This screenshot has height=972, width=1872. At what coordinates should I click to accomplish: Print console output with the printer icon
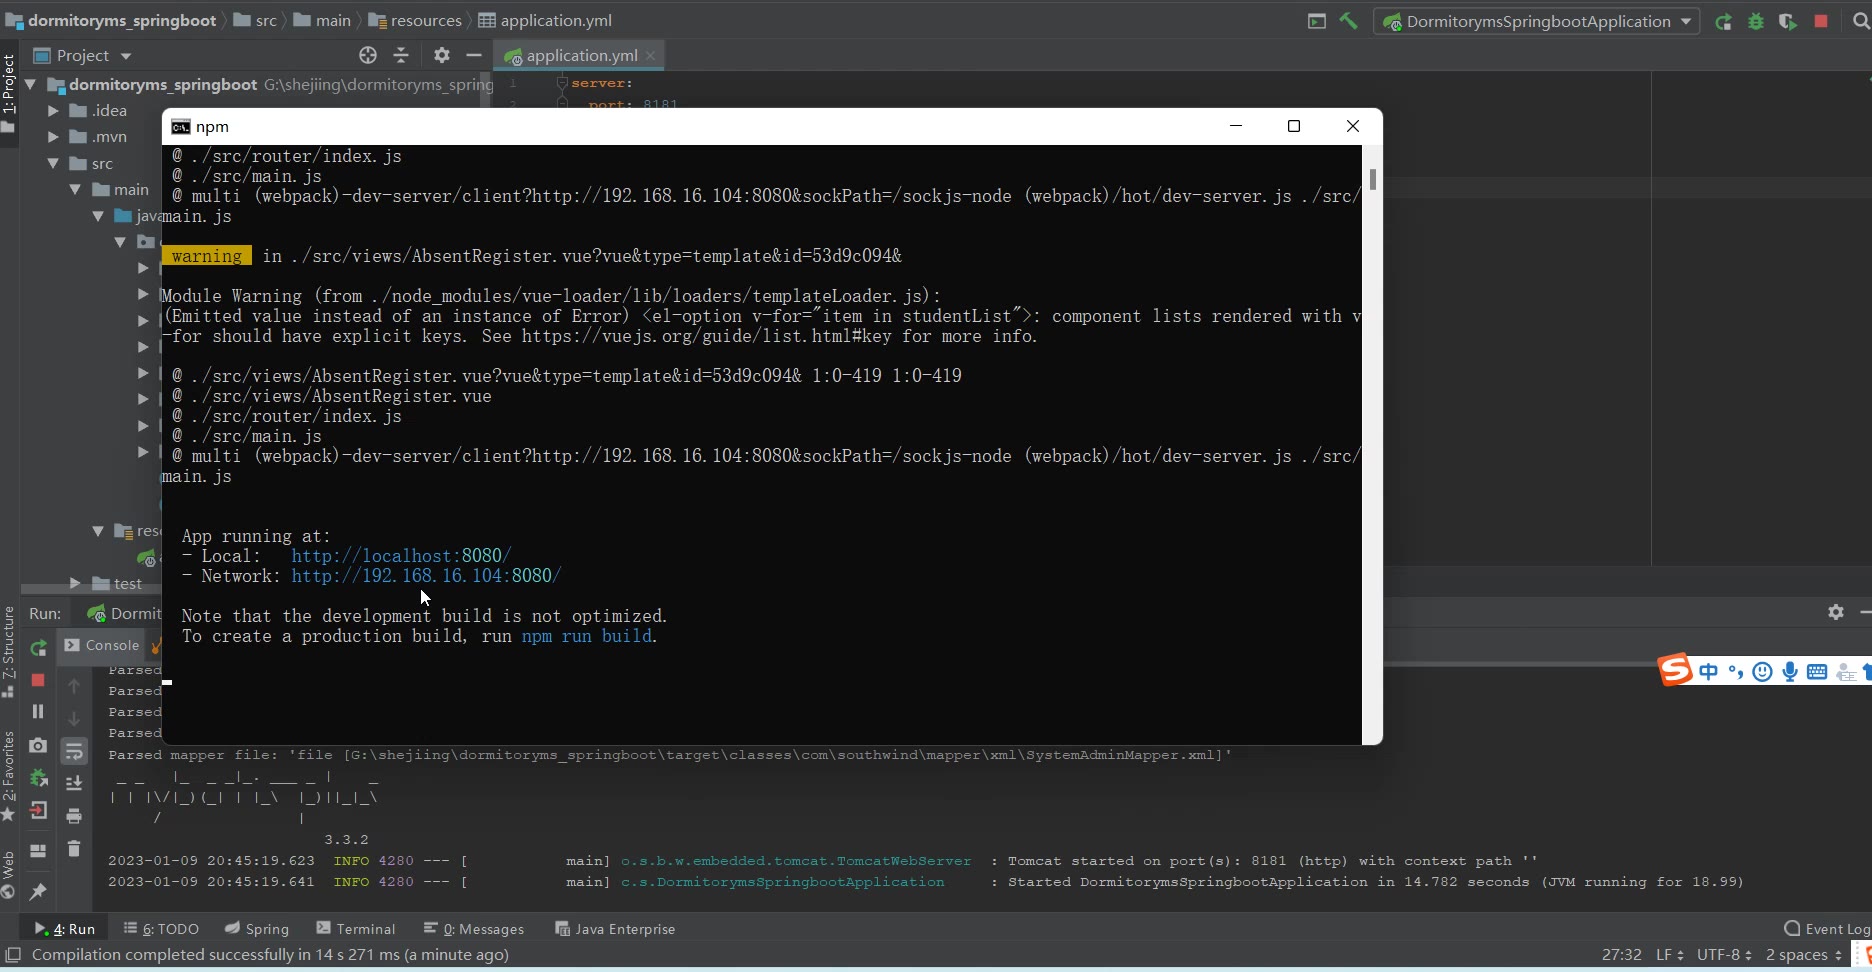tap(74, 816)
